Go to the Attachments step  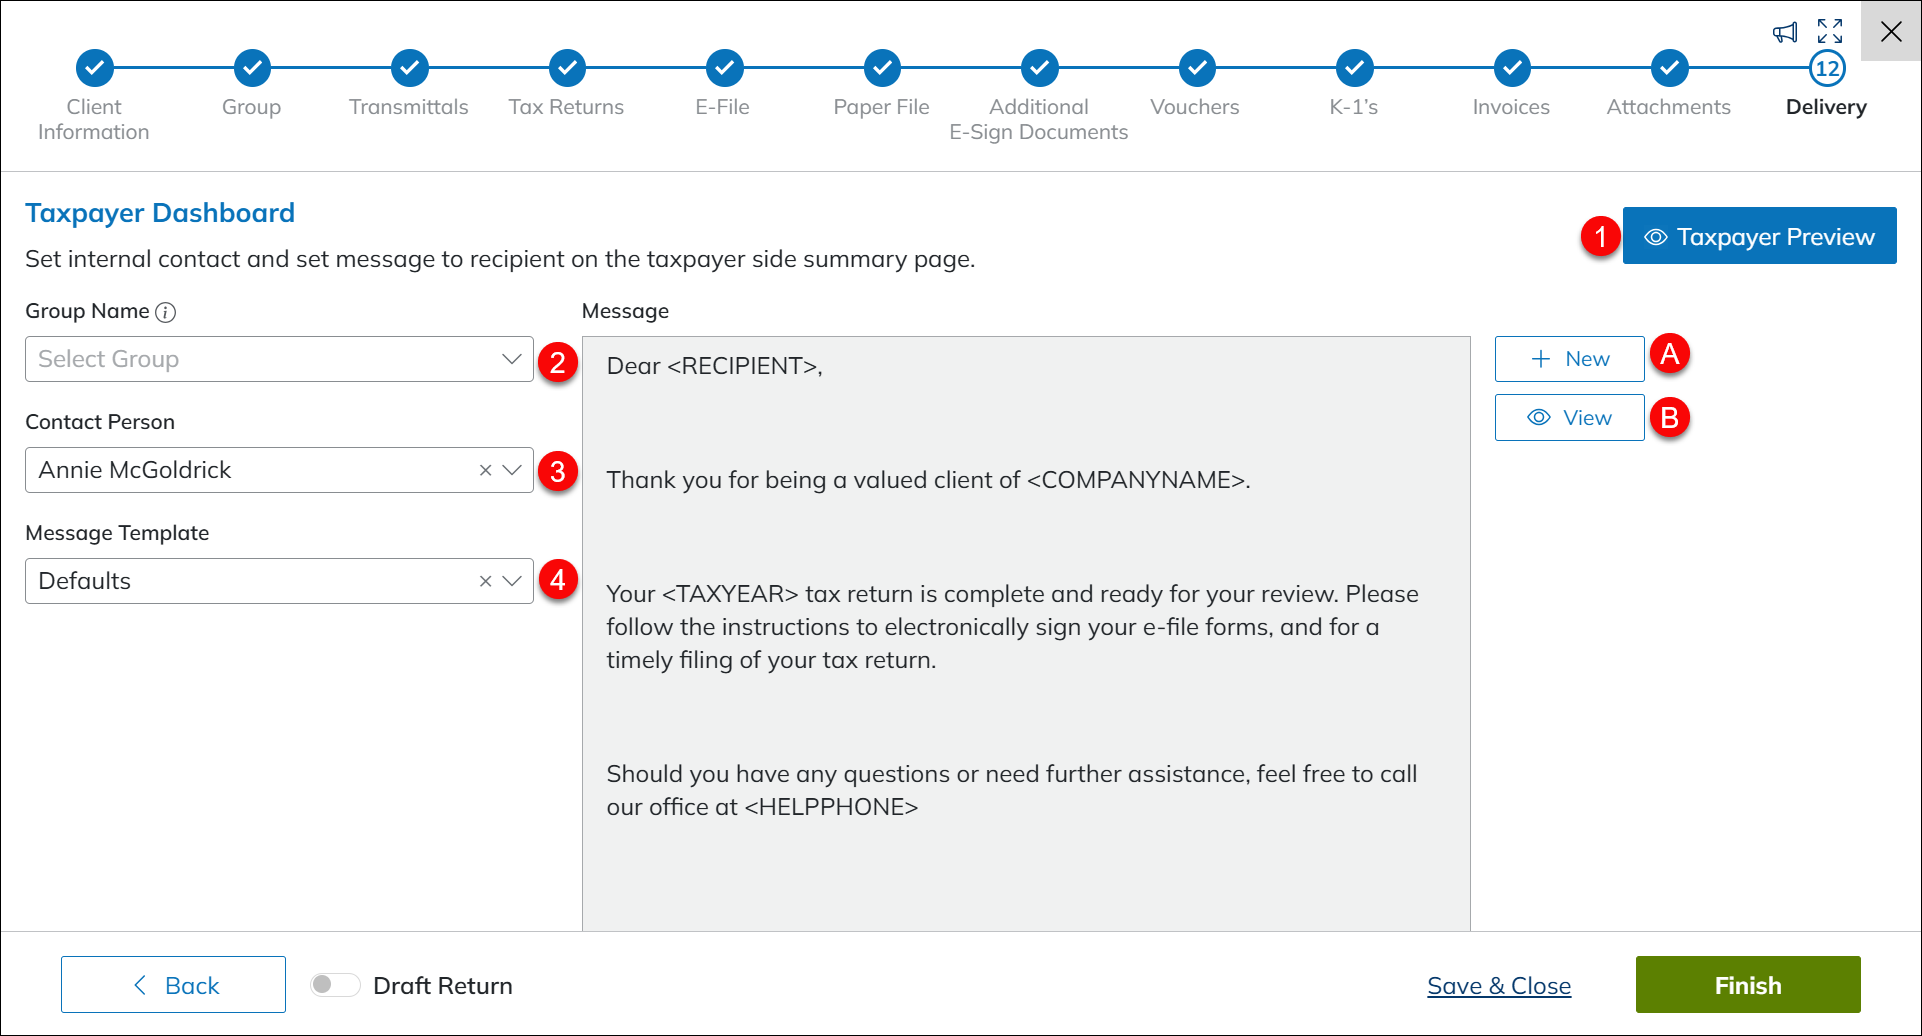(1669, 68)
